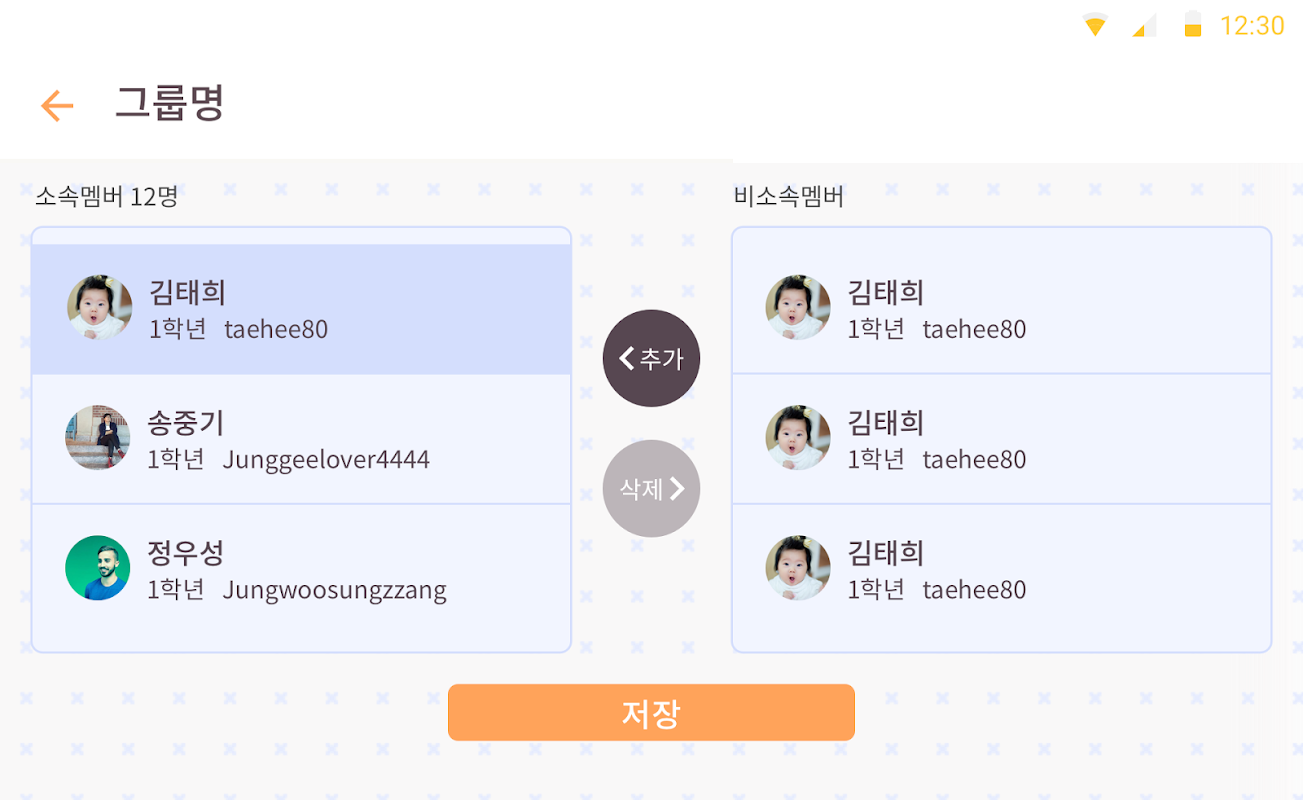Tap third avatar in 비소속멤버 list
The width and height of the screenshot is (1303, 800).
click(798, 568)
